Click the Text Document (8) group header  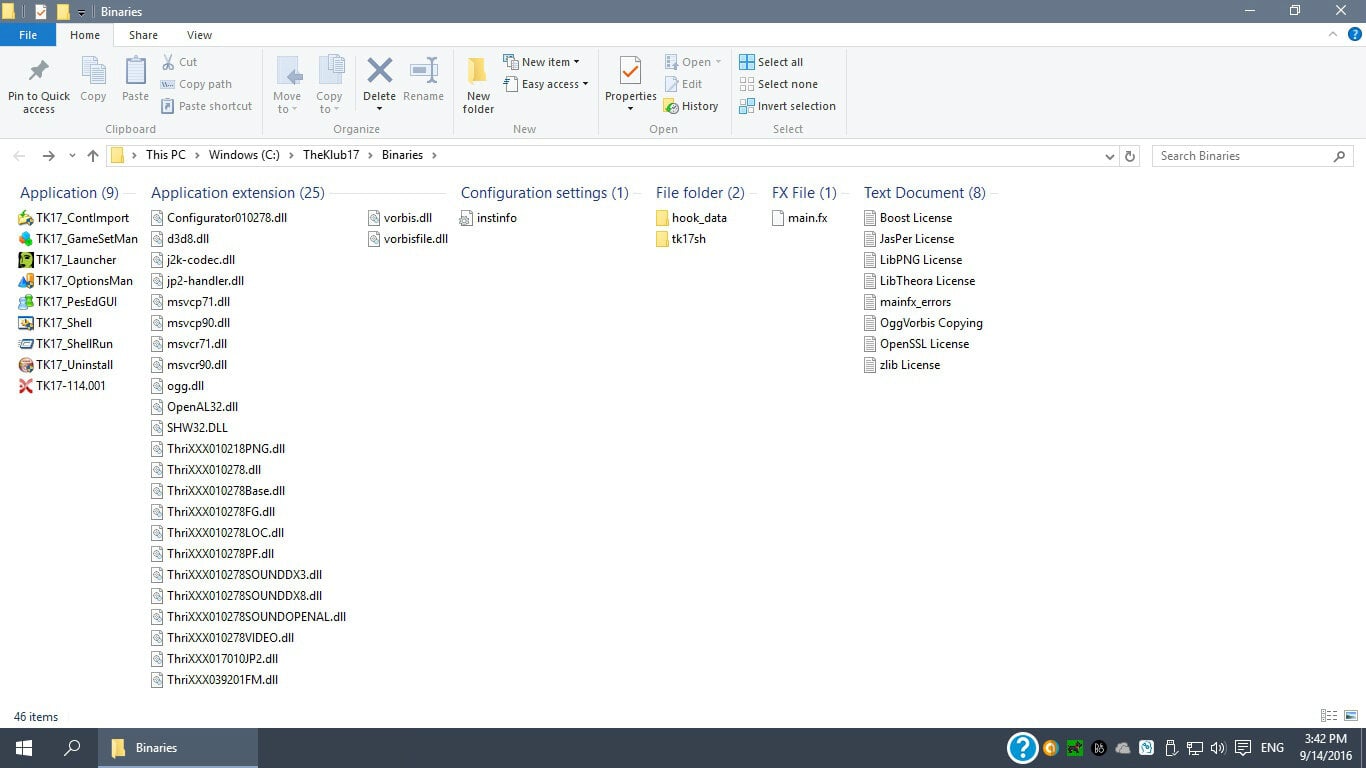tap(925, 193)
